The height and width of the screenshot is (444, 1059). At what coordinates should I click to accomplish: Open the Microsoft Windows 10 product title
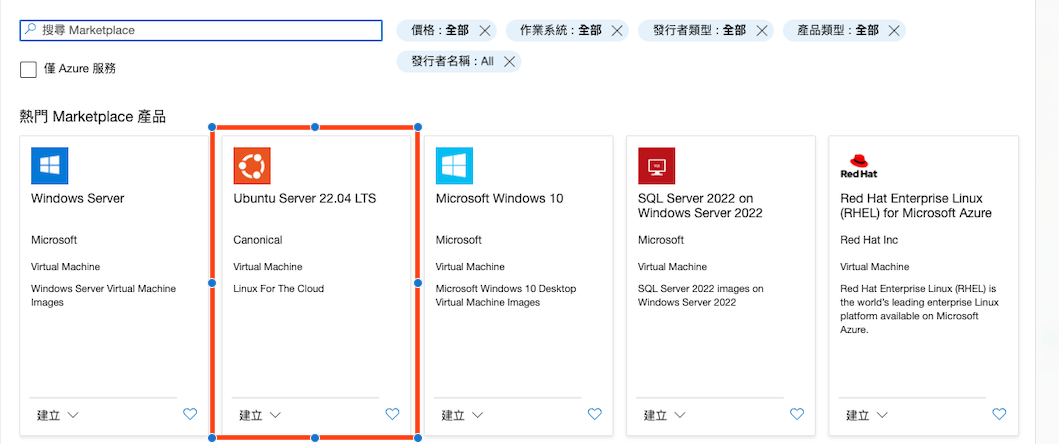coord(499,199)
